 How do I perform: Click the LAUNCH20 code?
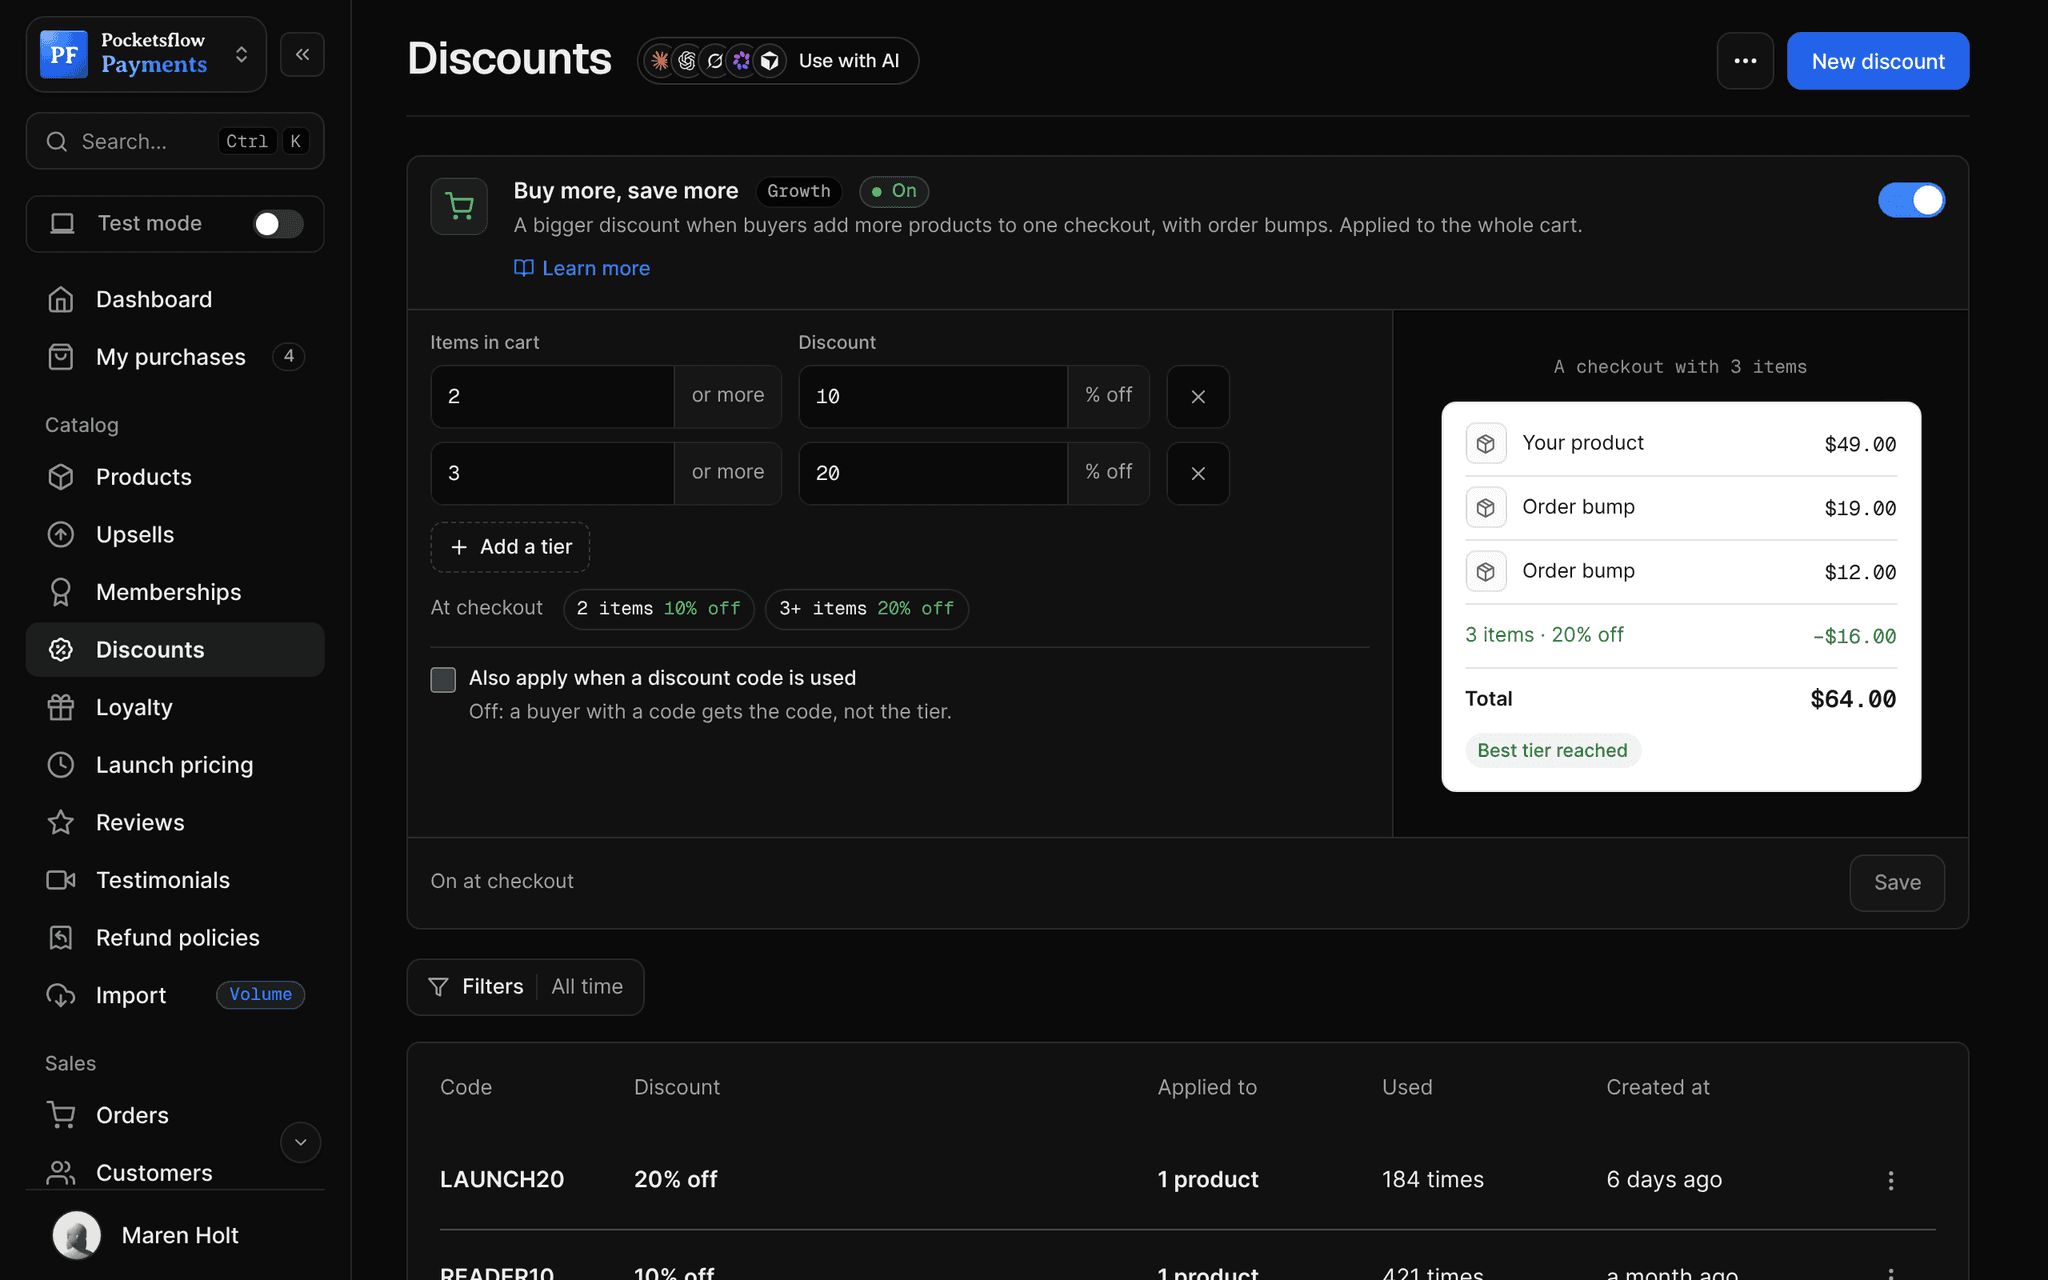point(502,1180)
